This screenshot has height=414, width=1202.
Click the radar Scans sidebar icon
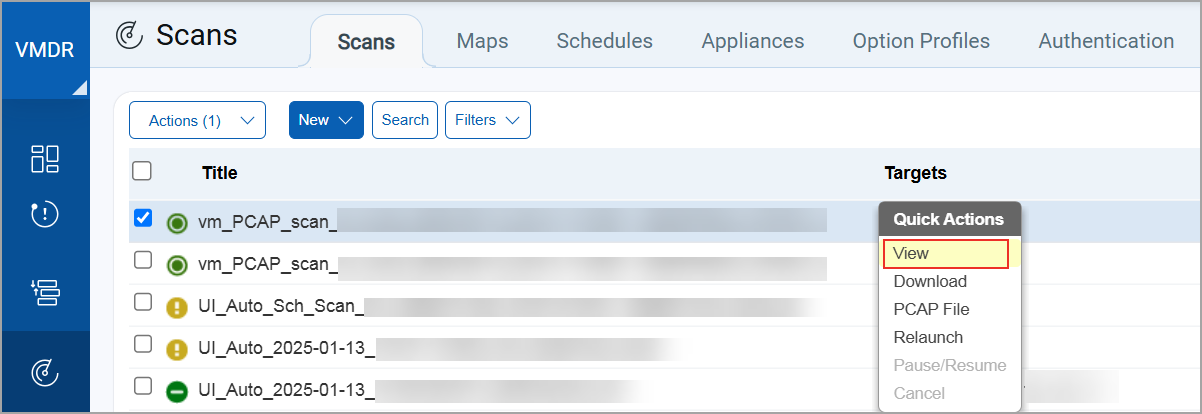[45, 373]
